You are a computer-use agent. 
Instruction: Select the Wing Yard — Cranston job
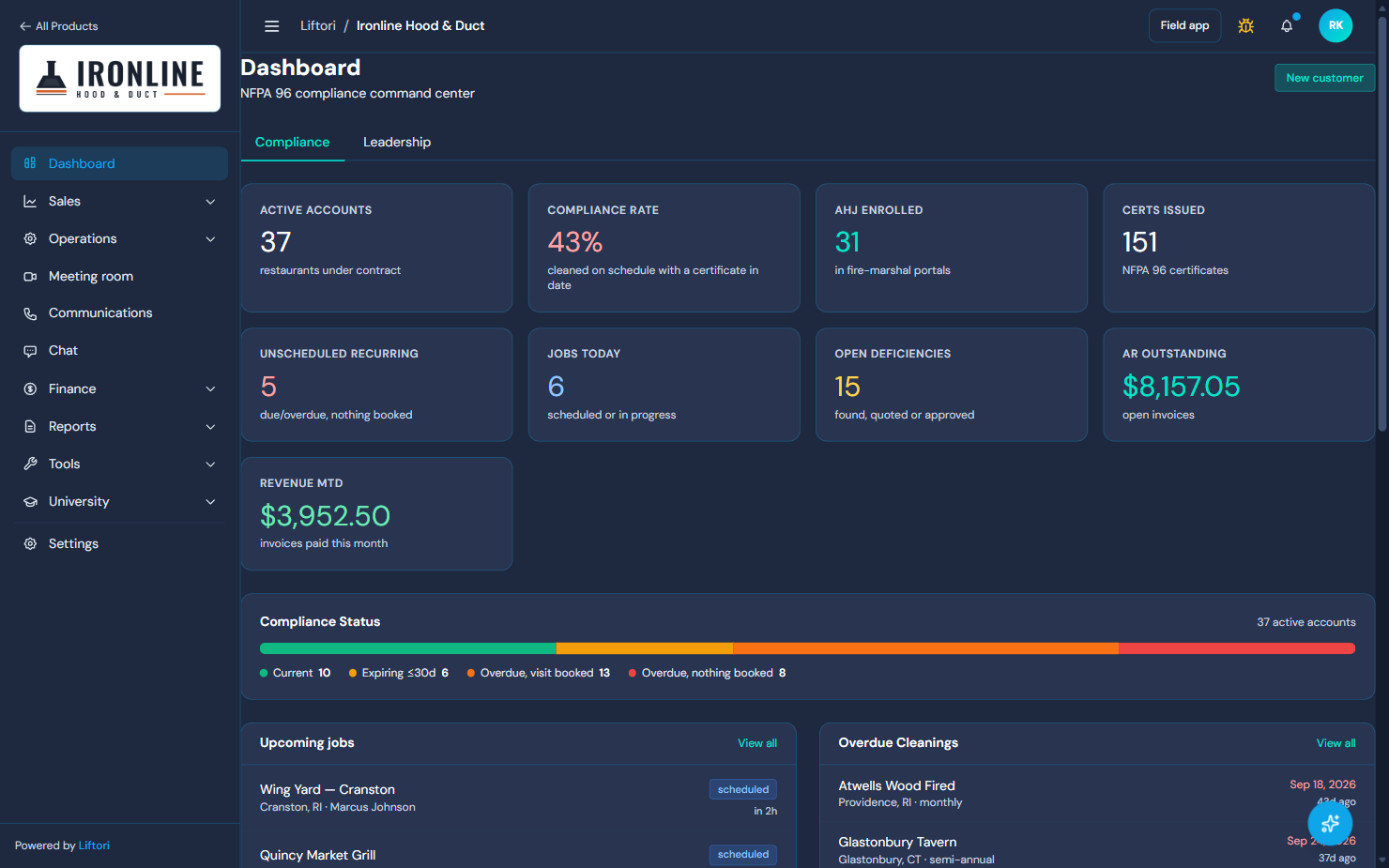tap(518, 798)
